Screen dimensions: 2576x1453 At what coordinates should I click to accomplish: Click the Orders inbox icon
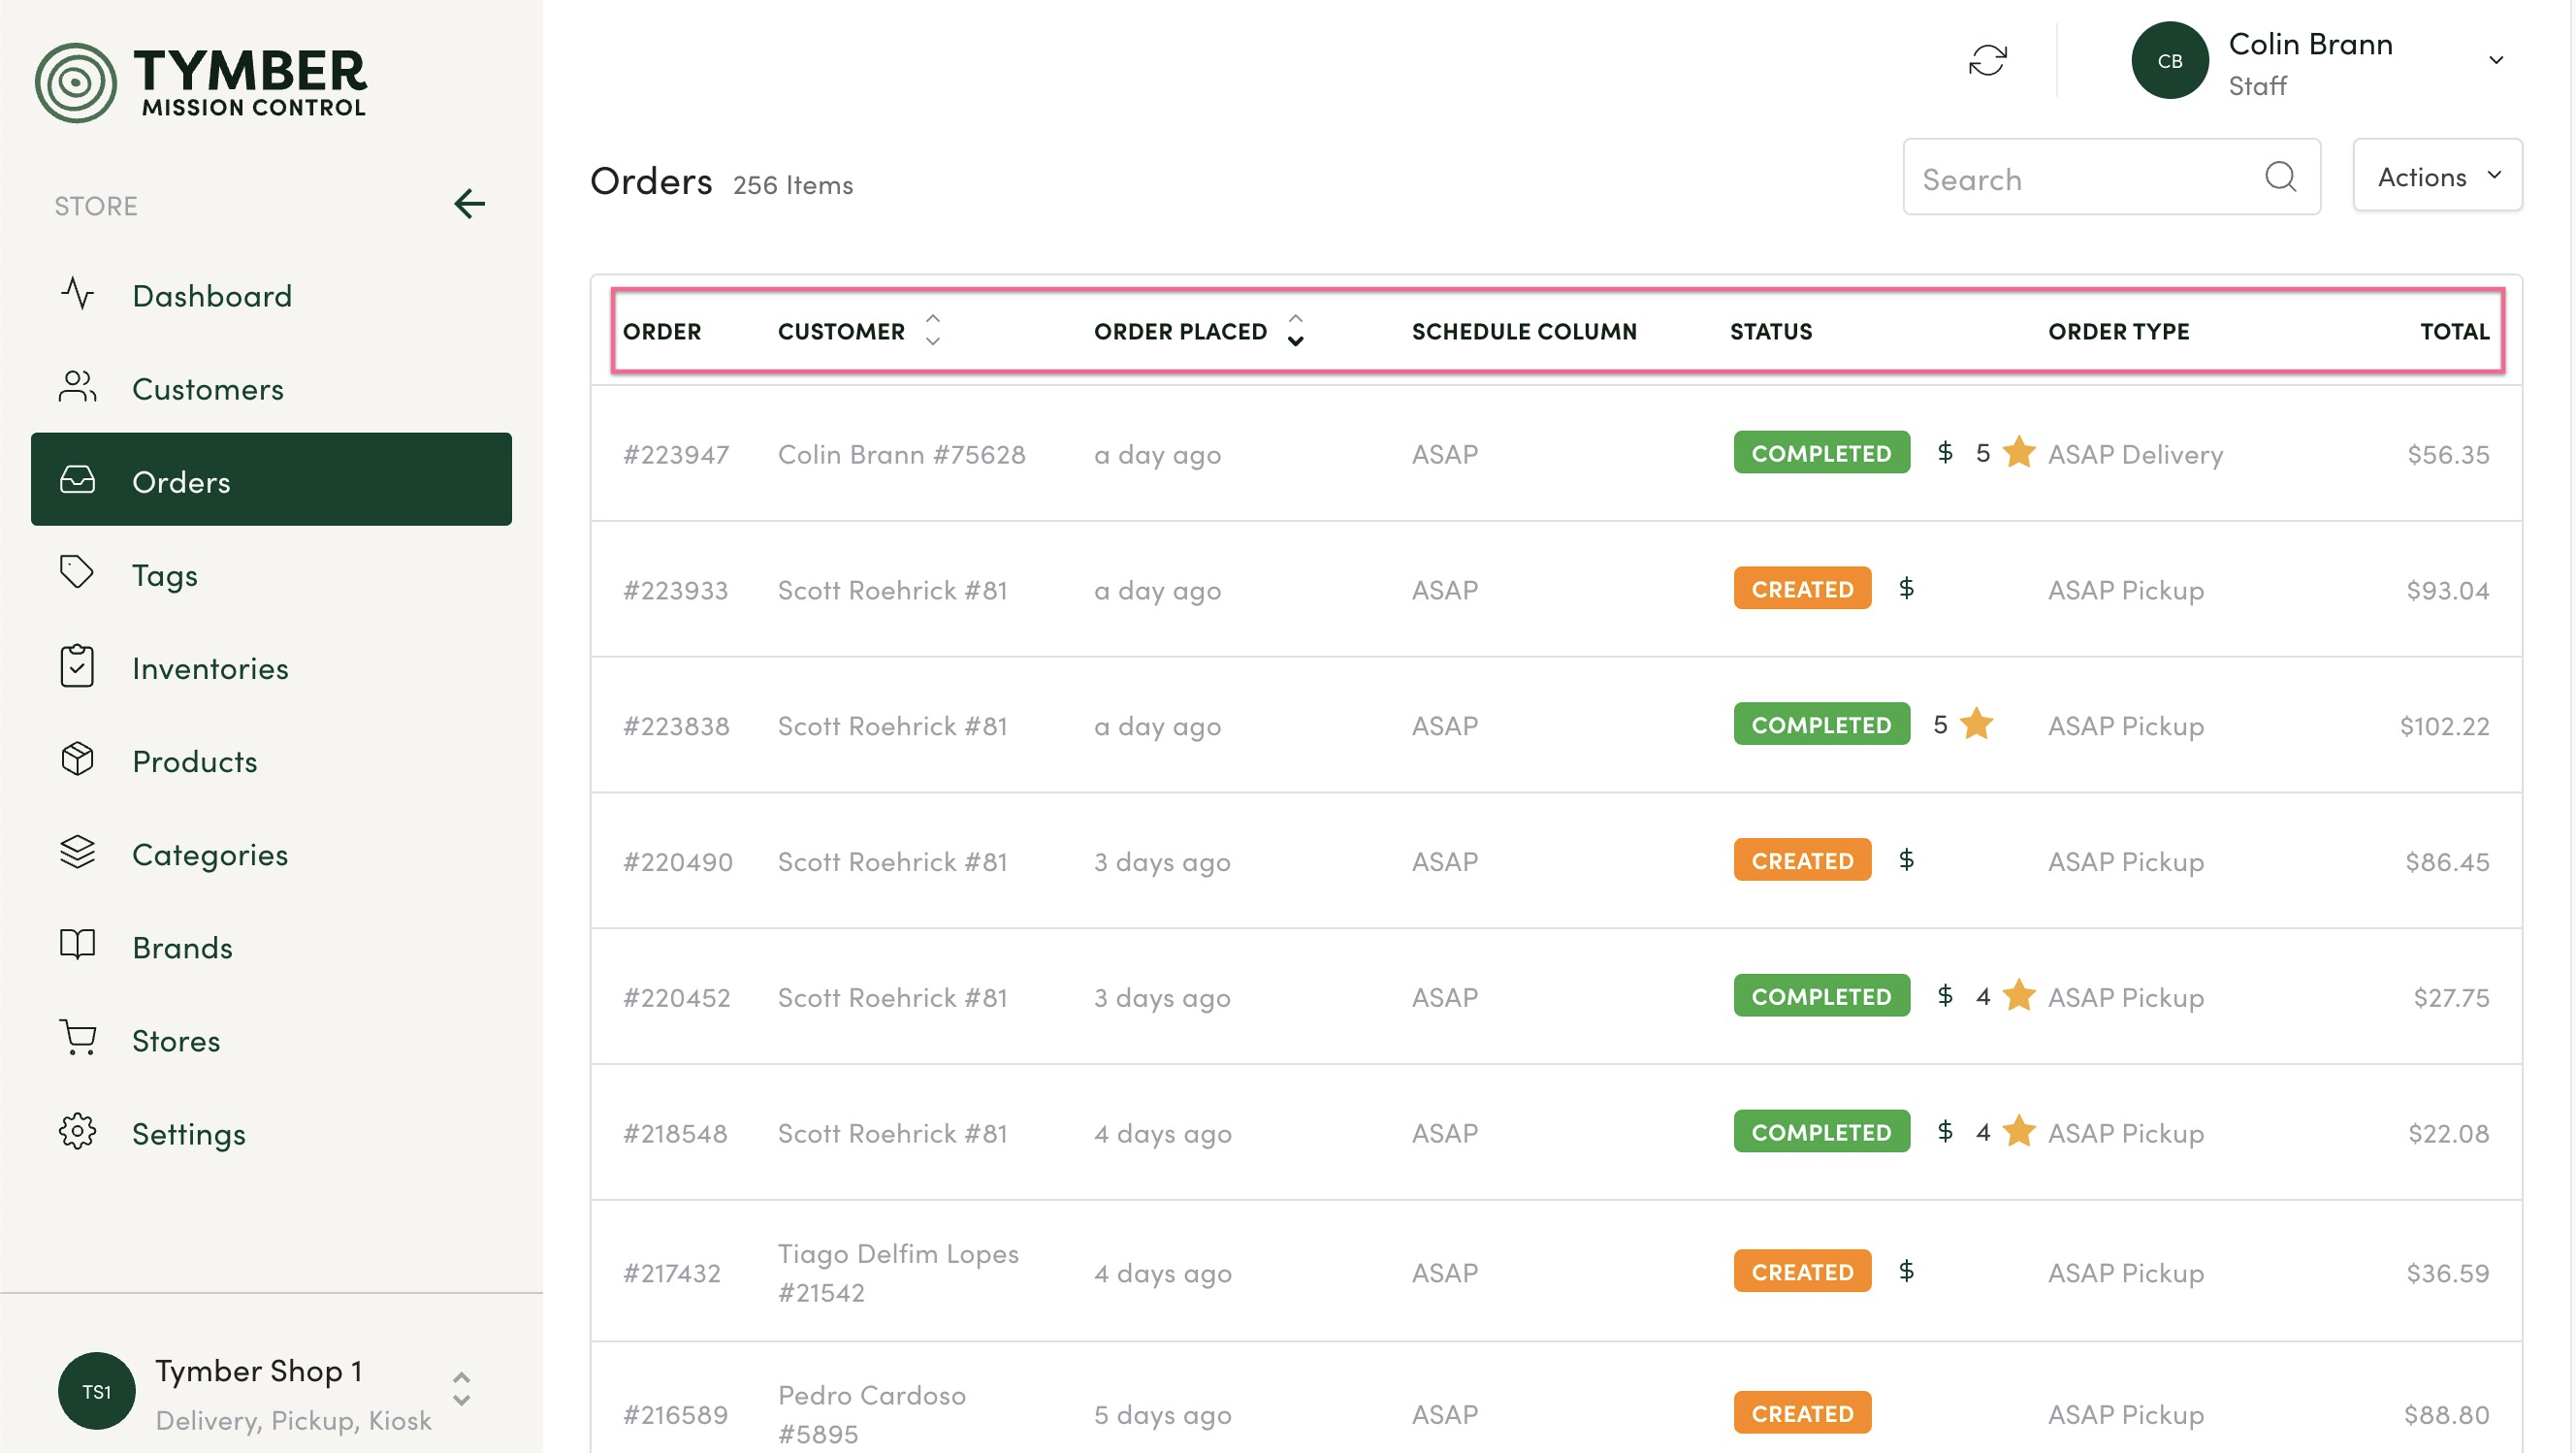77,480
